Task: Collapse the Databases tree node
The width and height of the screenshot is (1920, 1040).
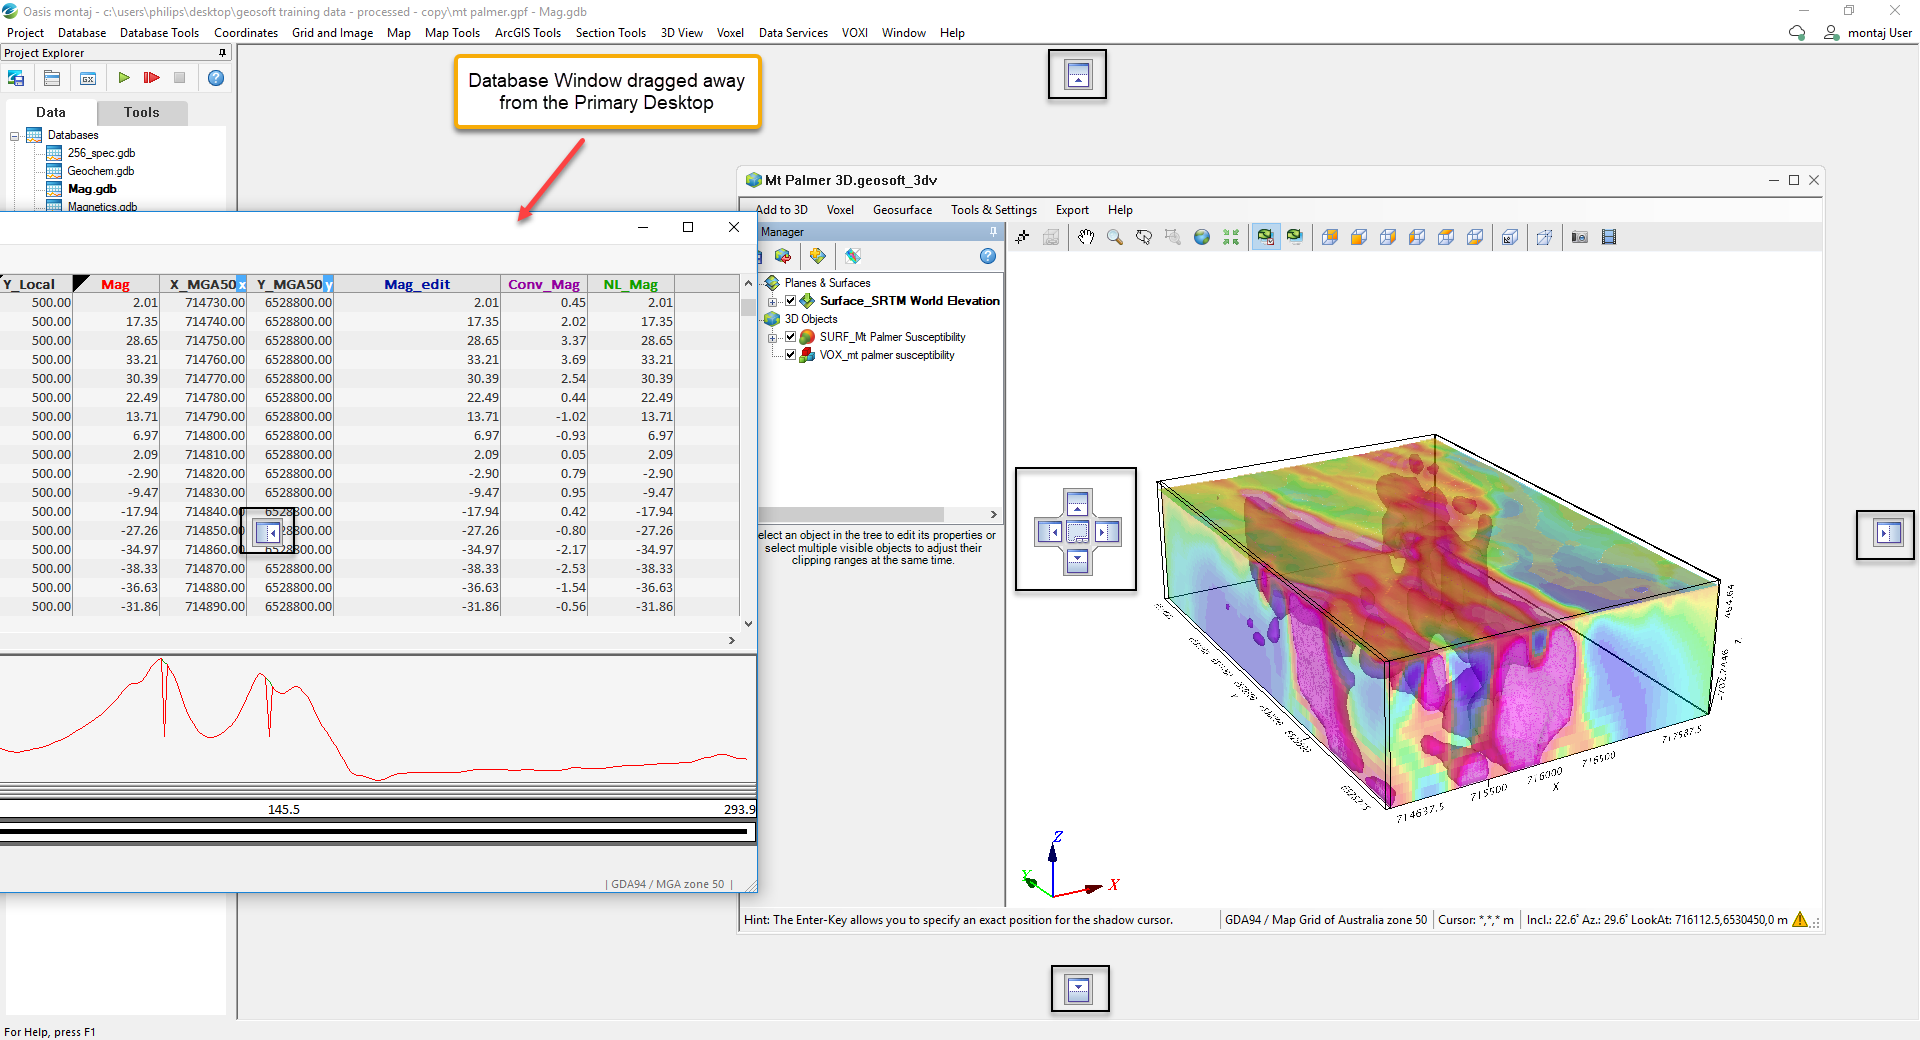Action: pyautogui.click(x=15, y=136)
